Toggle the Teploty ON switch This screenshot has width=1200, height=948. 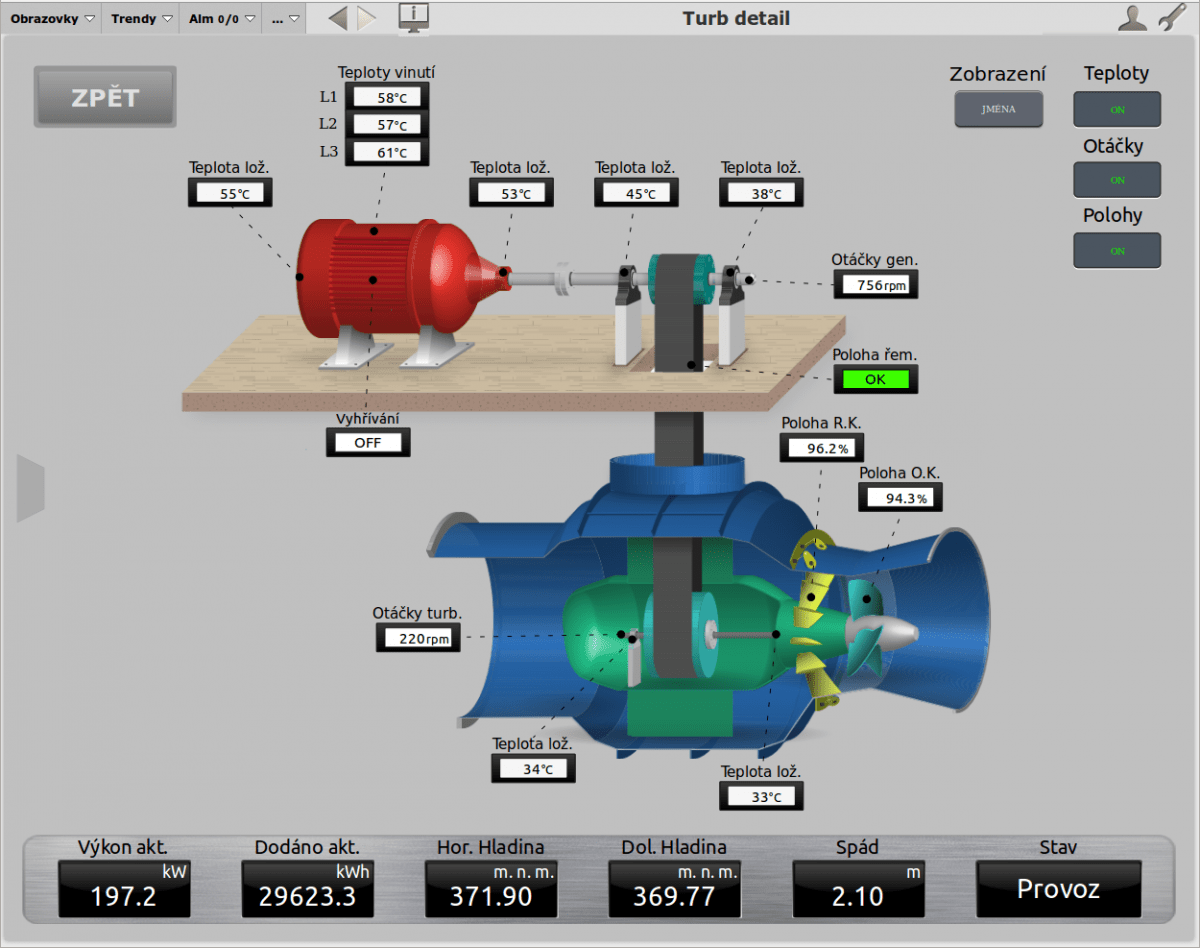pos(1117,109)
